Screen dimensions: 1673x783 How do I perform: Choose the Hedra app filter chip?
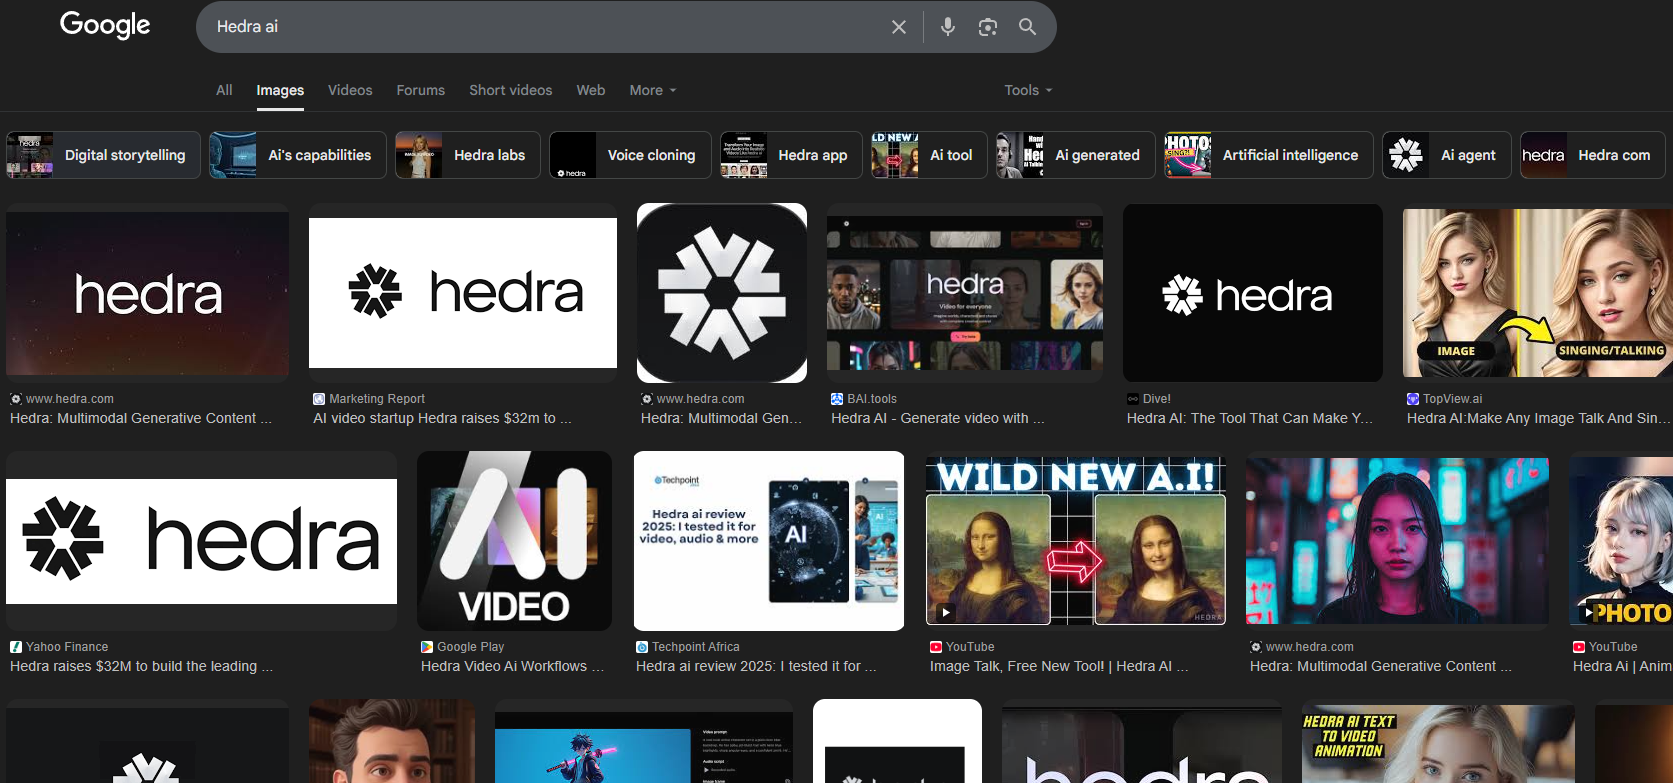coord(791,155)
